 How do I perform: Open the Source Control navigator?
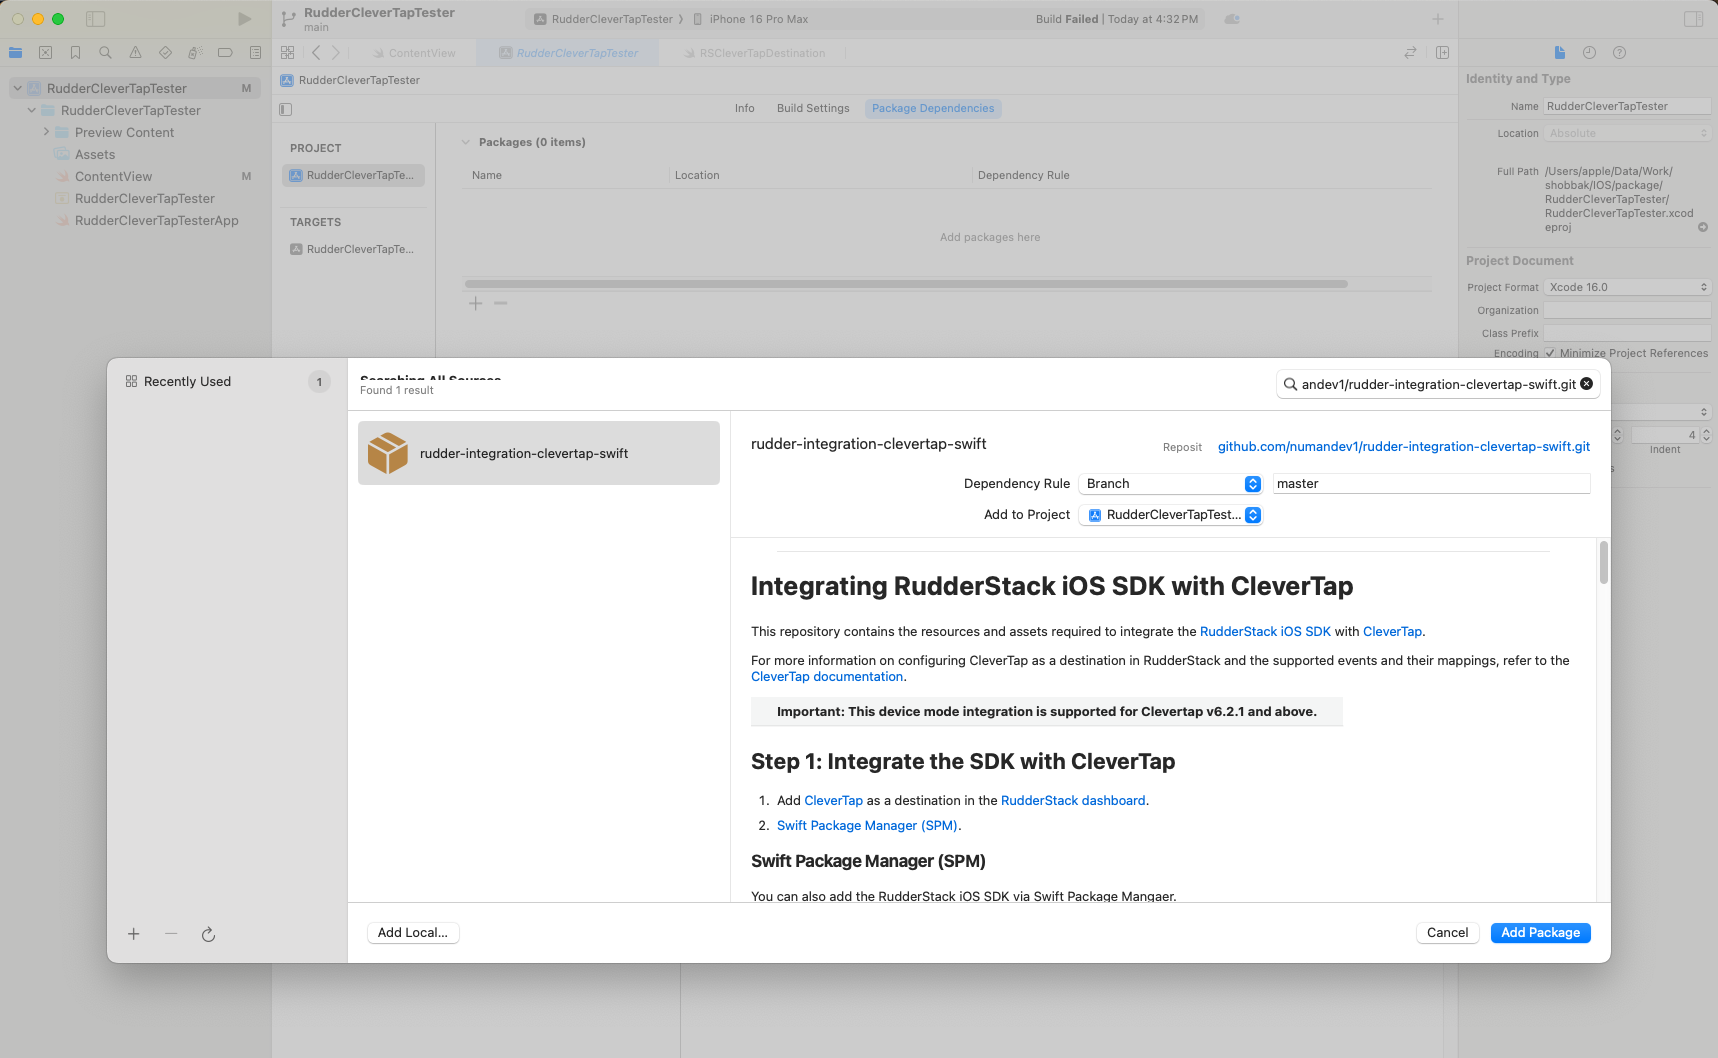(45, 53)
